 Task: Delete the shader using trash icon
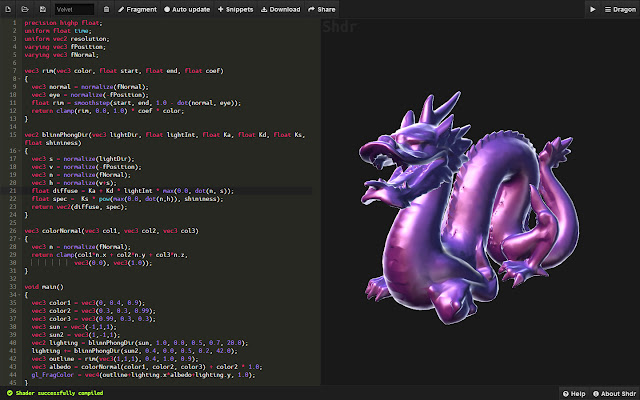pyautogui.click(x=107, y=9)
